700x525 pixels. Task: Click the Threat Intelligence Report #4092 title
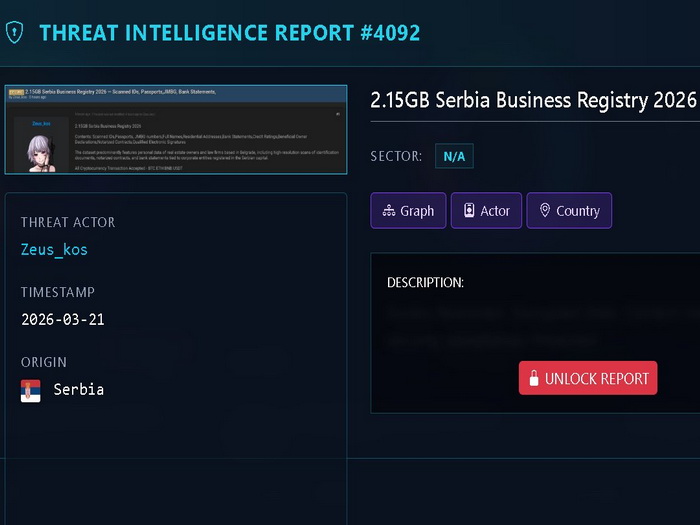click(x=229, y=32)
